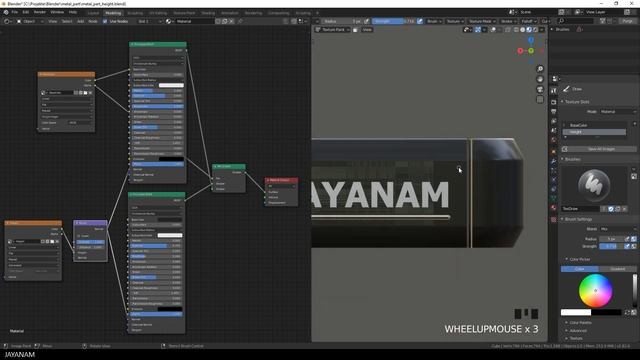The height and width of the screenshot is (360, 640).
Task: Open the Object Constraints properties tab
Action: tap(553, 189)
